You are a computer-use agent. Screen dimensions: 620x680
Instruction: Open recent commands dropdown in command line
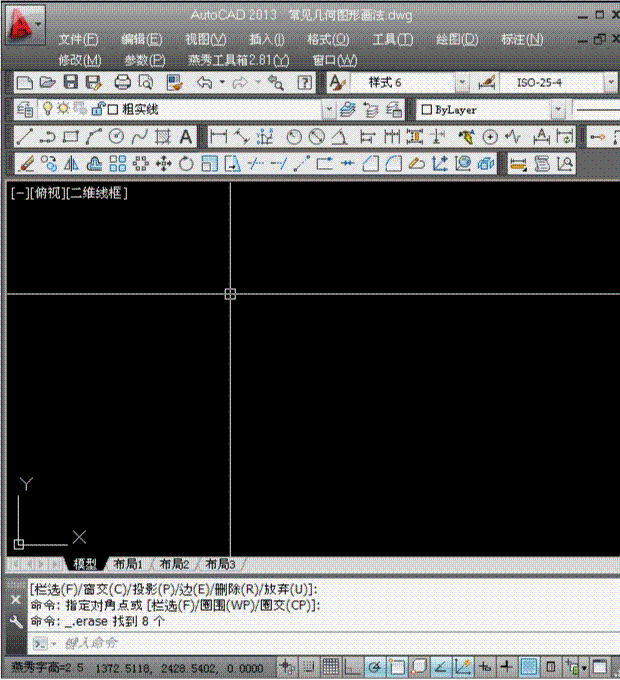pyautogui.click(x=54, y=644)
